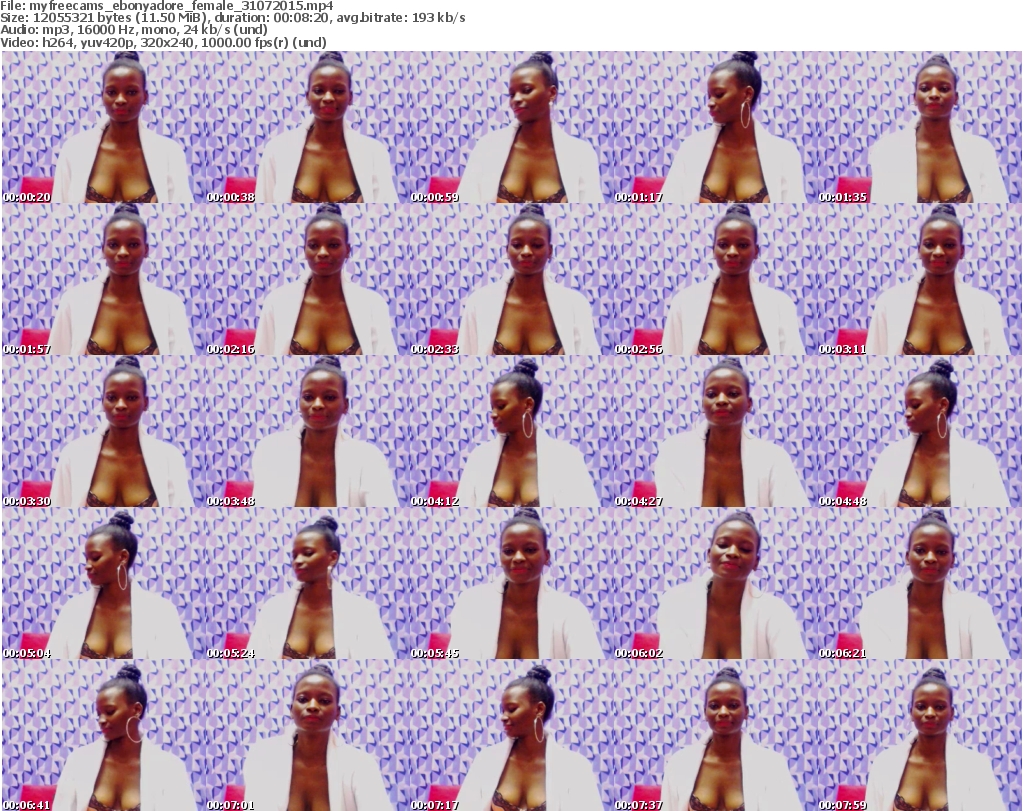Click the 'Audio: mp3, 16000 Hz' line
The width and height of the screenshot is (1024, 811).
(134, 30)
